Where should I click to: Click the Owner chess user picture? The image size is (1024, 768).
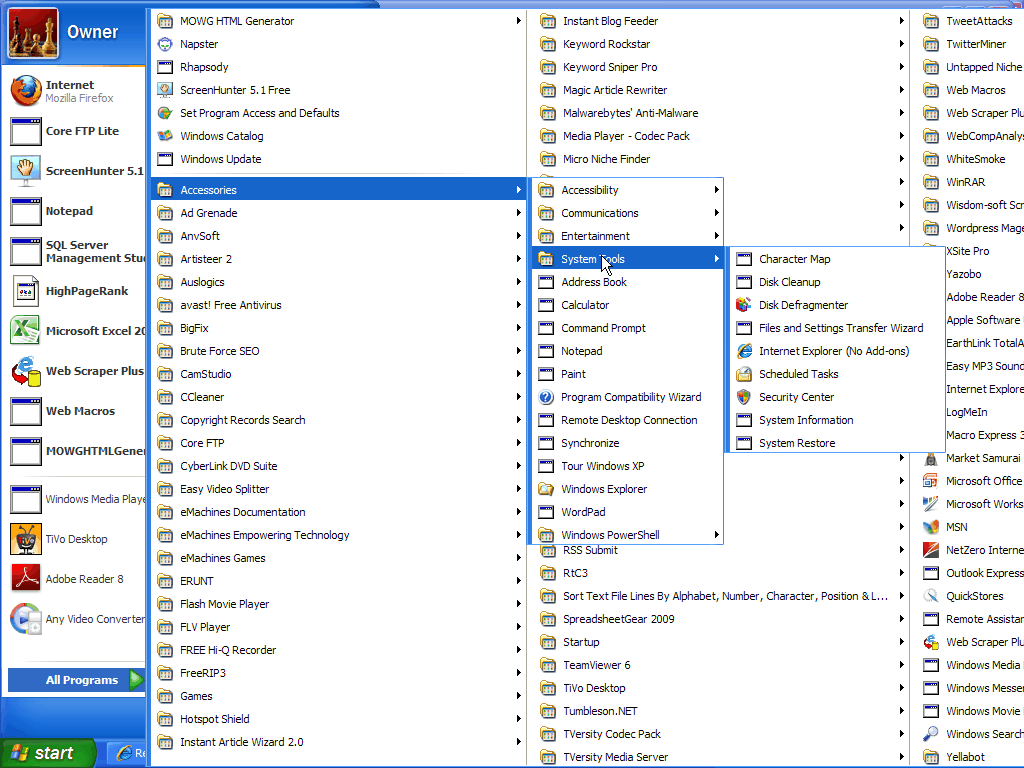tap(33, 32)
